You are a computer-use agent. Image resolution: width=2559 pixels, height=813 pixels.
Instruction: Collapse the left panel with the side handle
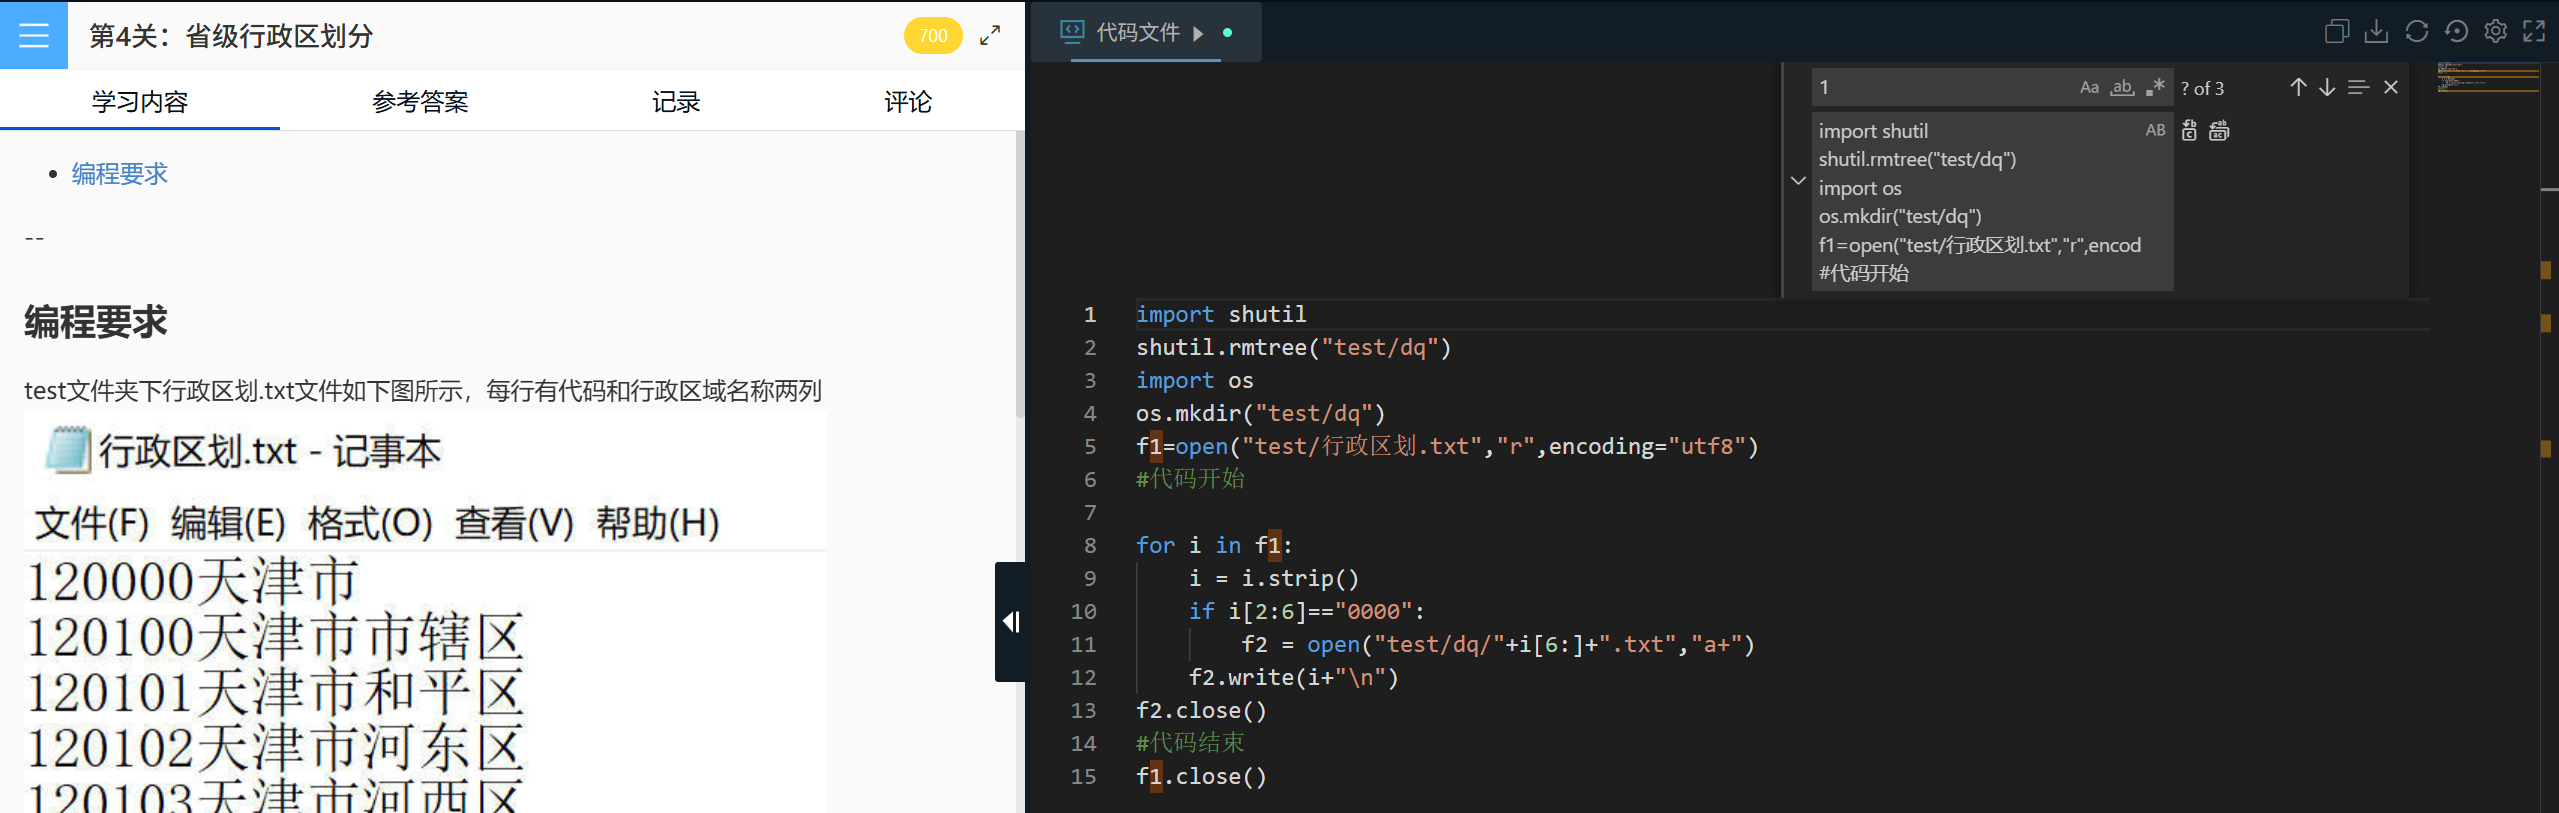click(1011, 622)
